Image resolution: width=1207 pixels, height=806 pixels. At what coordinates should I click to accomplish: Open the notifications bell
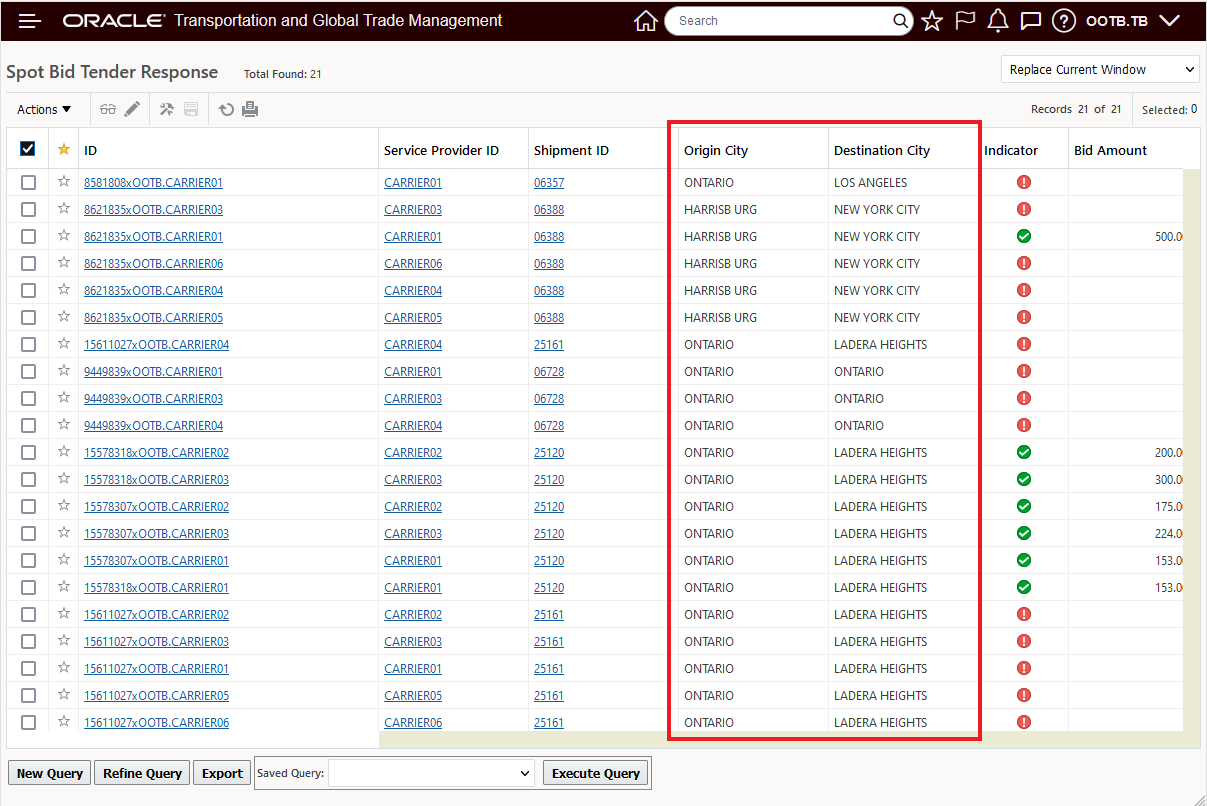click(x=997, y=21)
